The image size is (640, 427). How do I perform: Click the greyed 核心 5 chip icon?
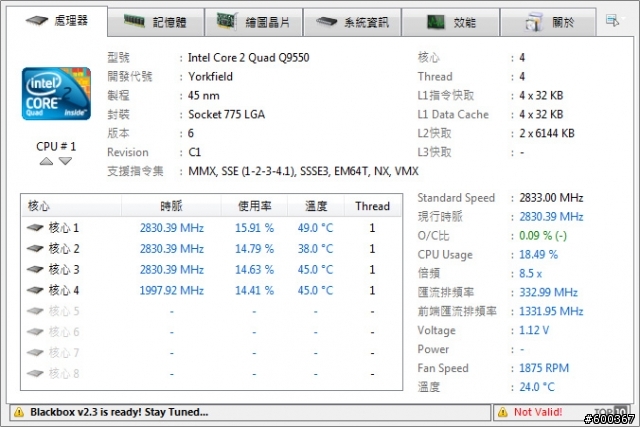(x=35, y=311)
